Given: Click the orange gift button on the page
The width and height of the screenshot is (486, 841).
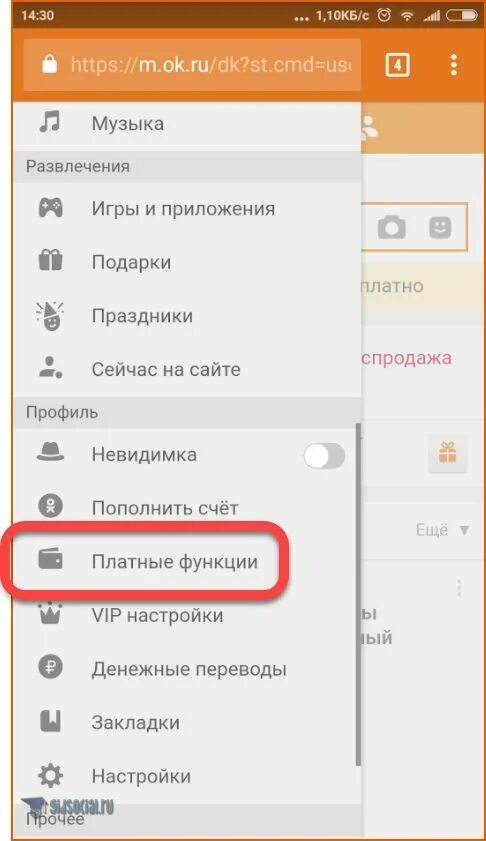Looking at the screenshot, I should (x=447, y=453).
